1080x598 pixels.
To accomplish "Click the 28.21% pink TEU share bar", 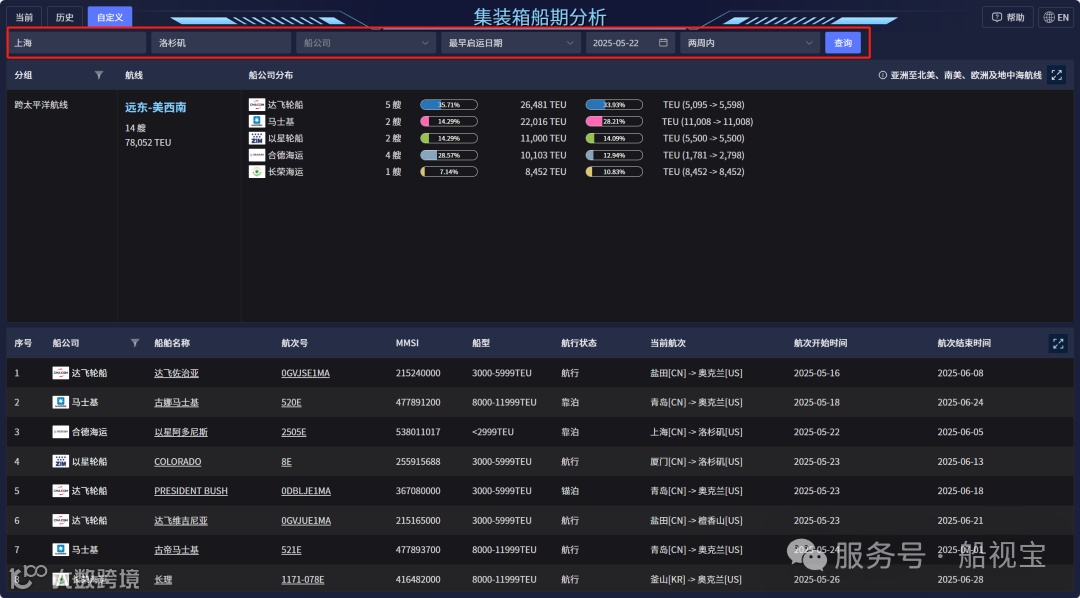I will [614, 121].
